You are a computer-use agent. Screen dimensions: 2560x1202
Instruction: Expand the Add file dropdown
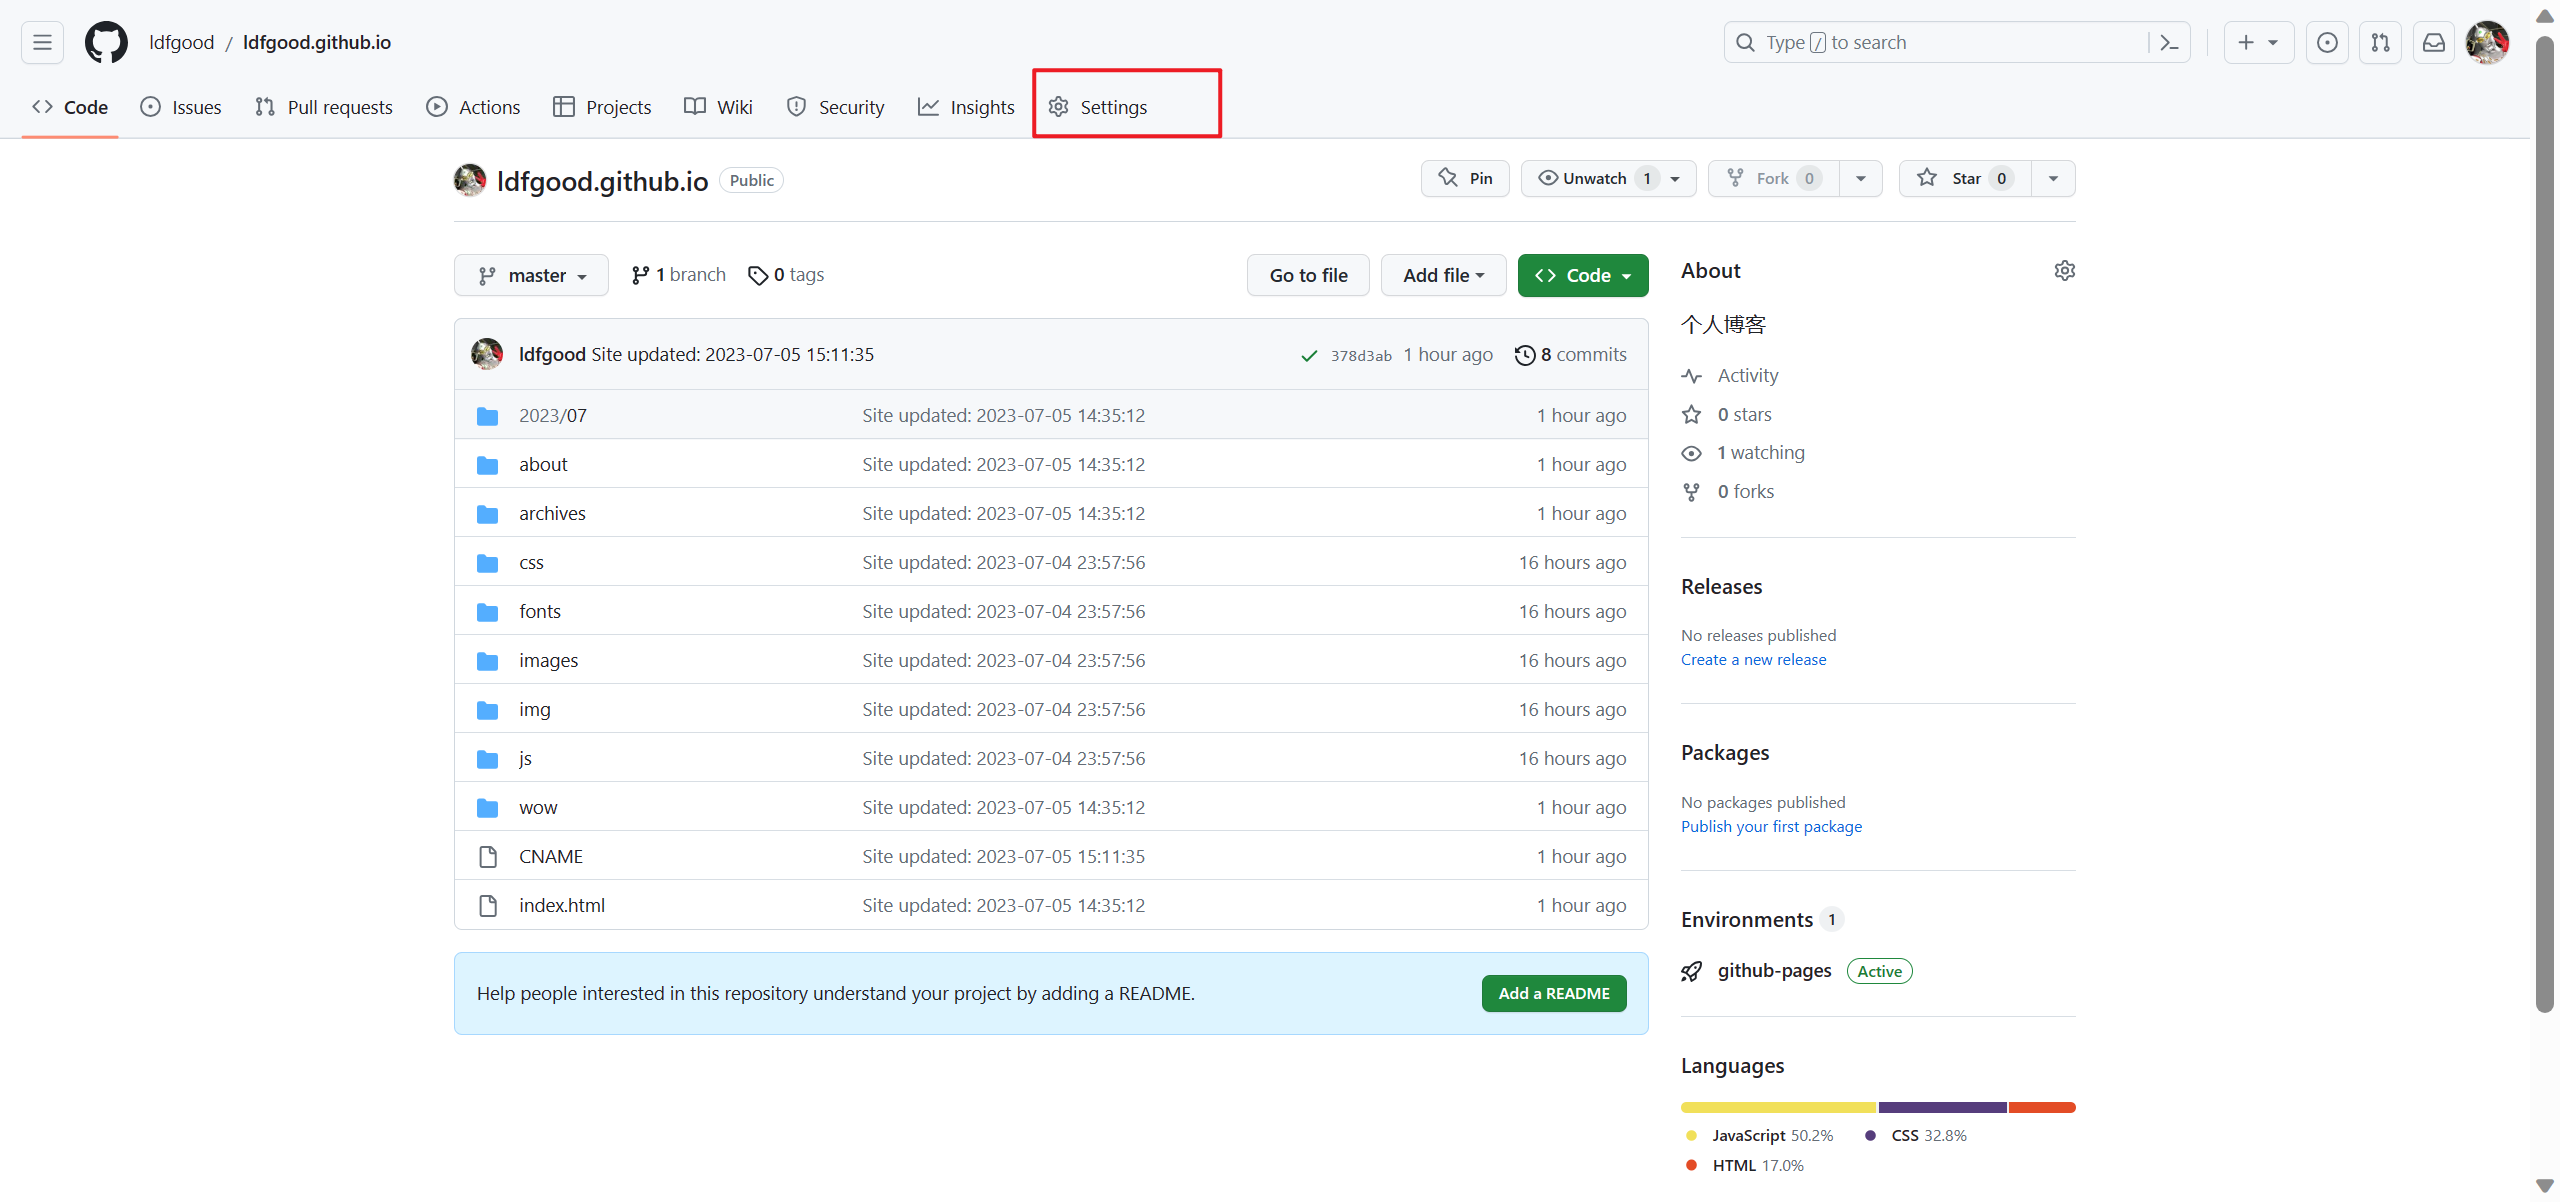click(1443, 275)
